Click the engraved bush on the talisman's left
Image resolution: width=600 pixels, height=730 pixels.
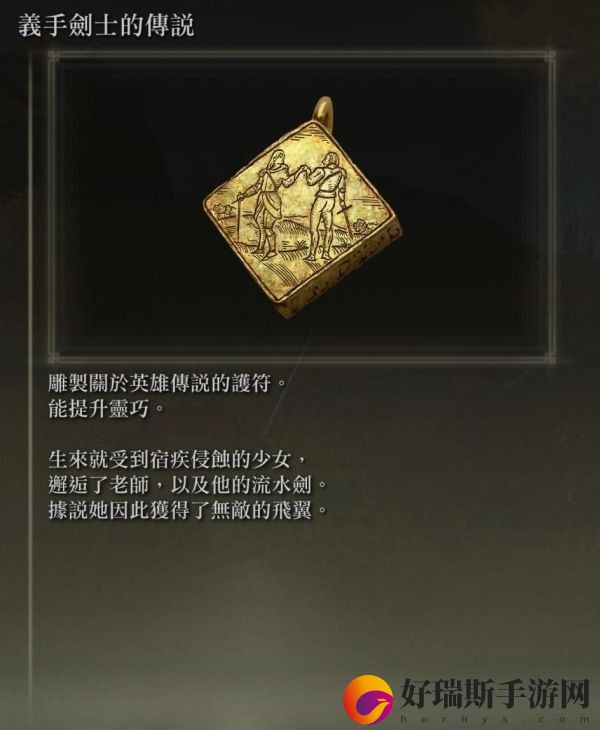pyautogui.click(x=223, y=210)
